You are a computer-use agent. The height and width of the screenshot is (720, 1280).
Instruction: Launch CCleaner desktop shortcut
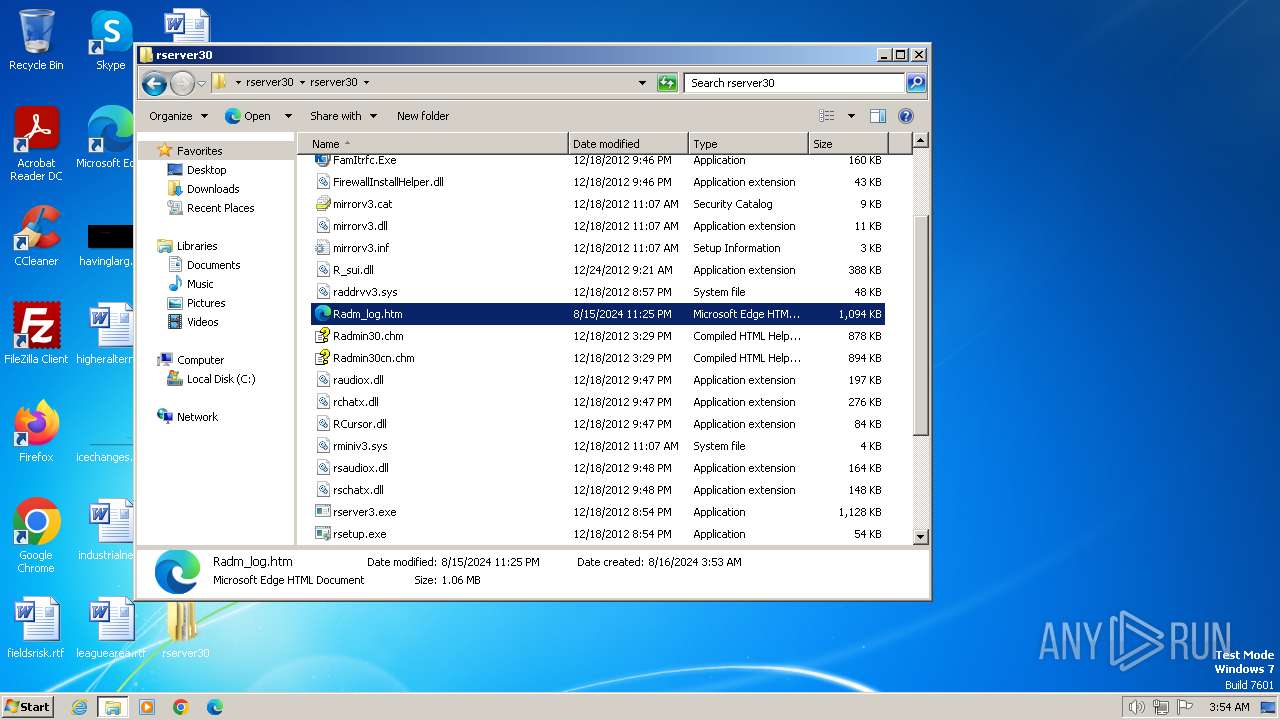point(36,236)
